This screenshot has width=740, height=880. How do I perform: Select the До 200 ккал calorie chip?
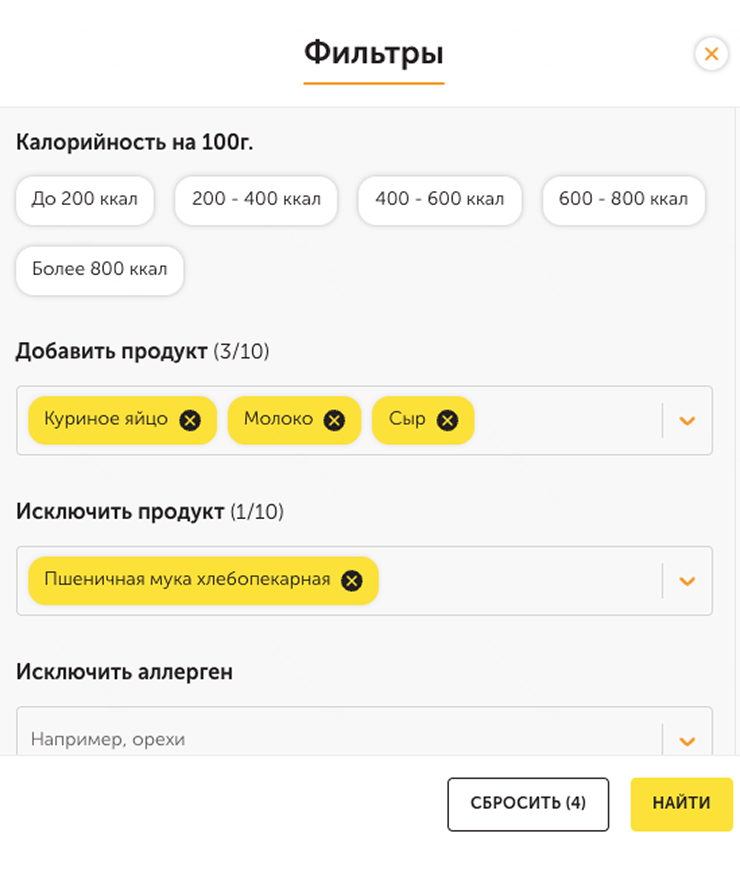pos(85,199)
